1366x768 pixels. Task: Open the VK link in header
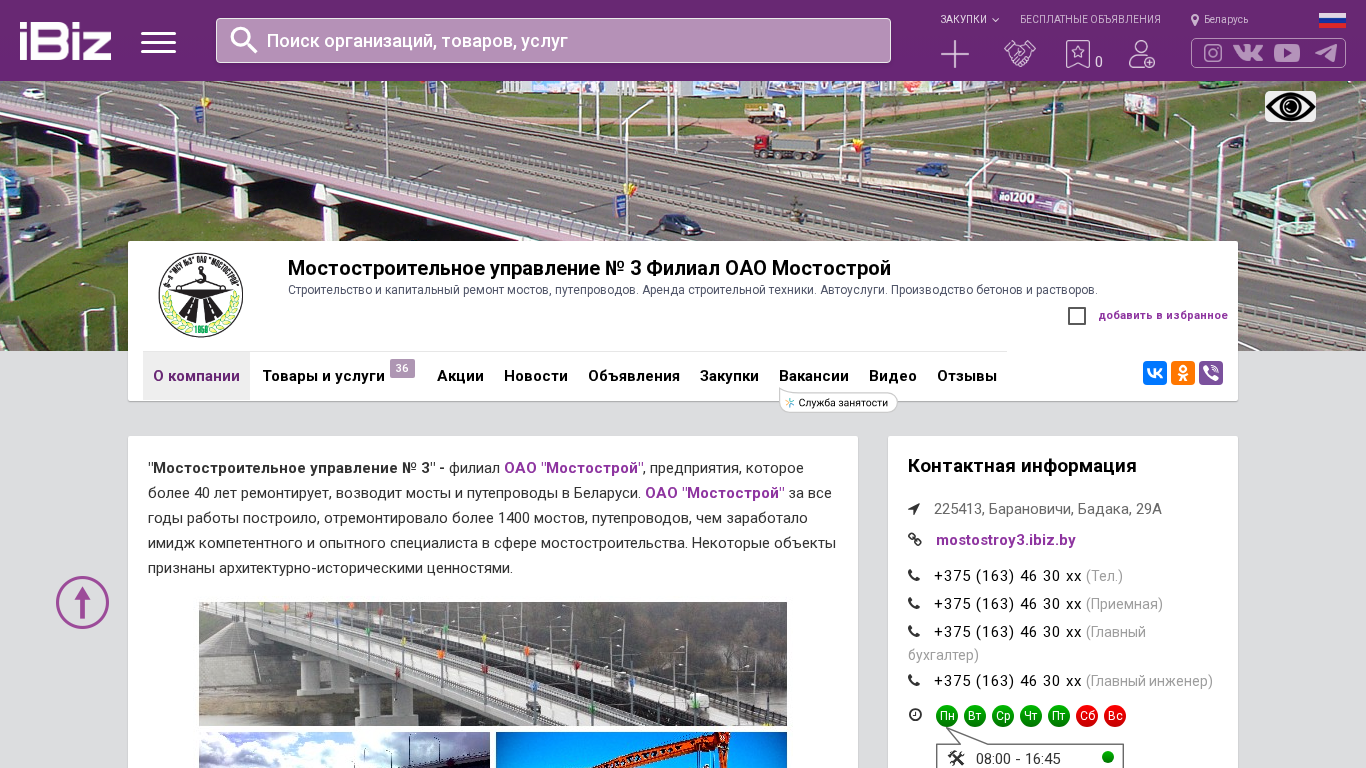1248,53
